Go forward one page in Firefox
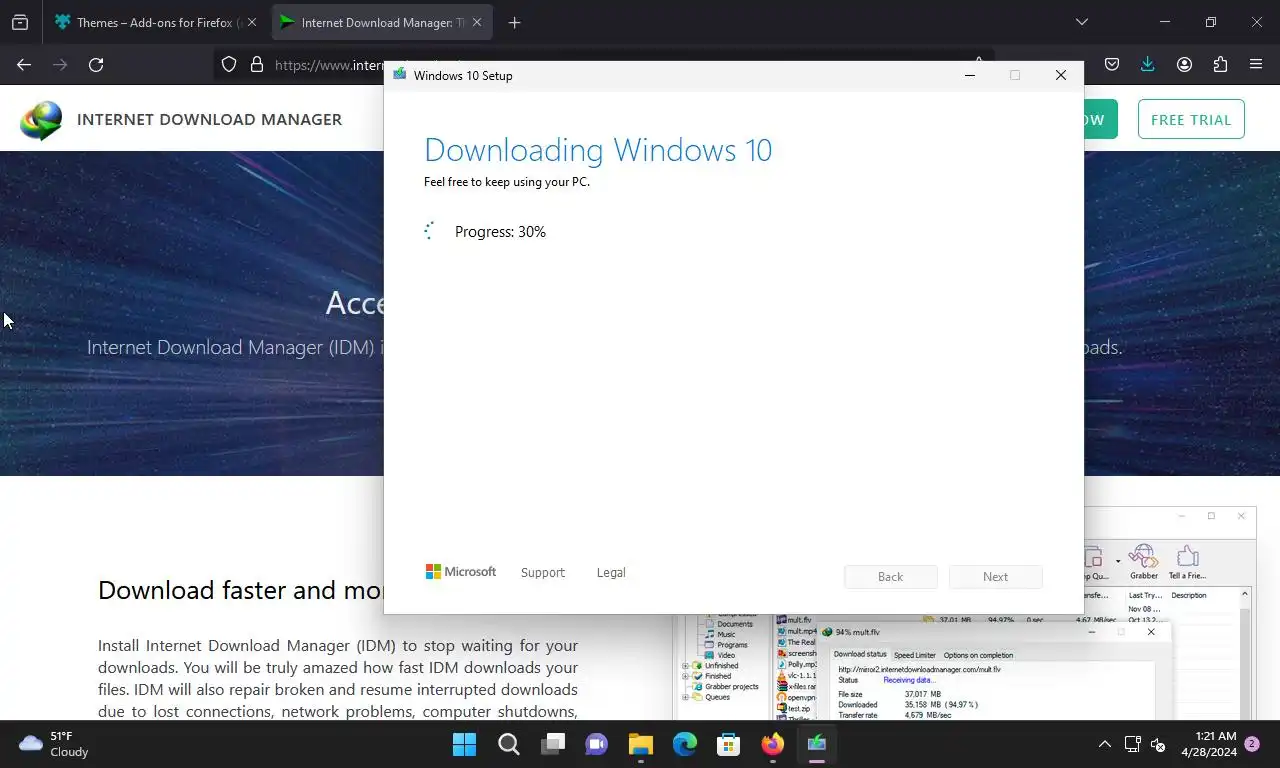Screen dimensions: 1280x768 [x=60, y=65]
